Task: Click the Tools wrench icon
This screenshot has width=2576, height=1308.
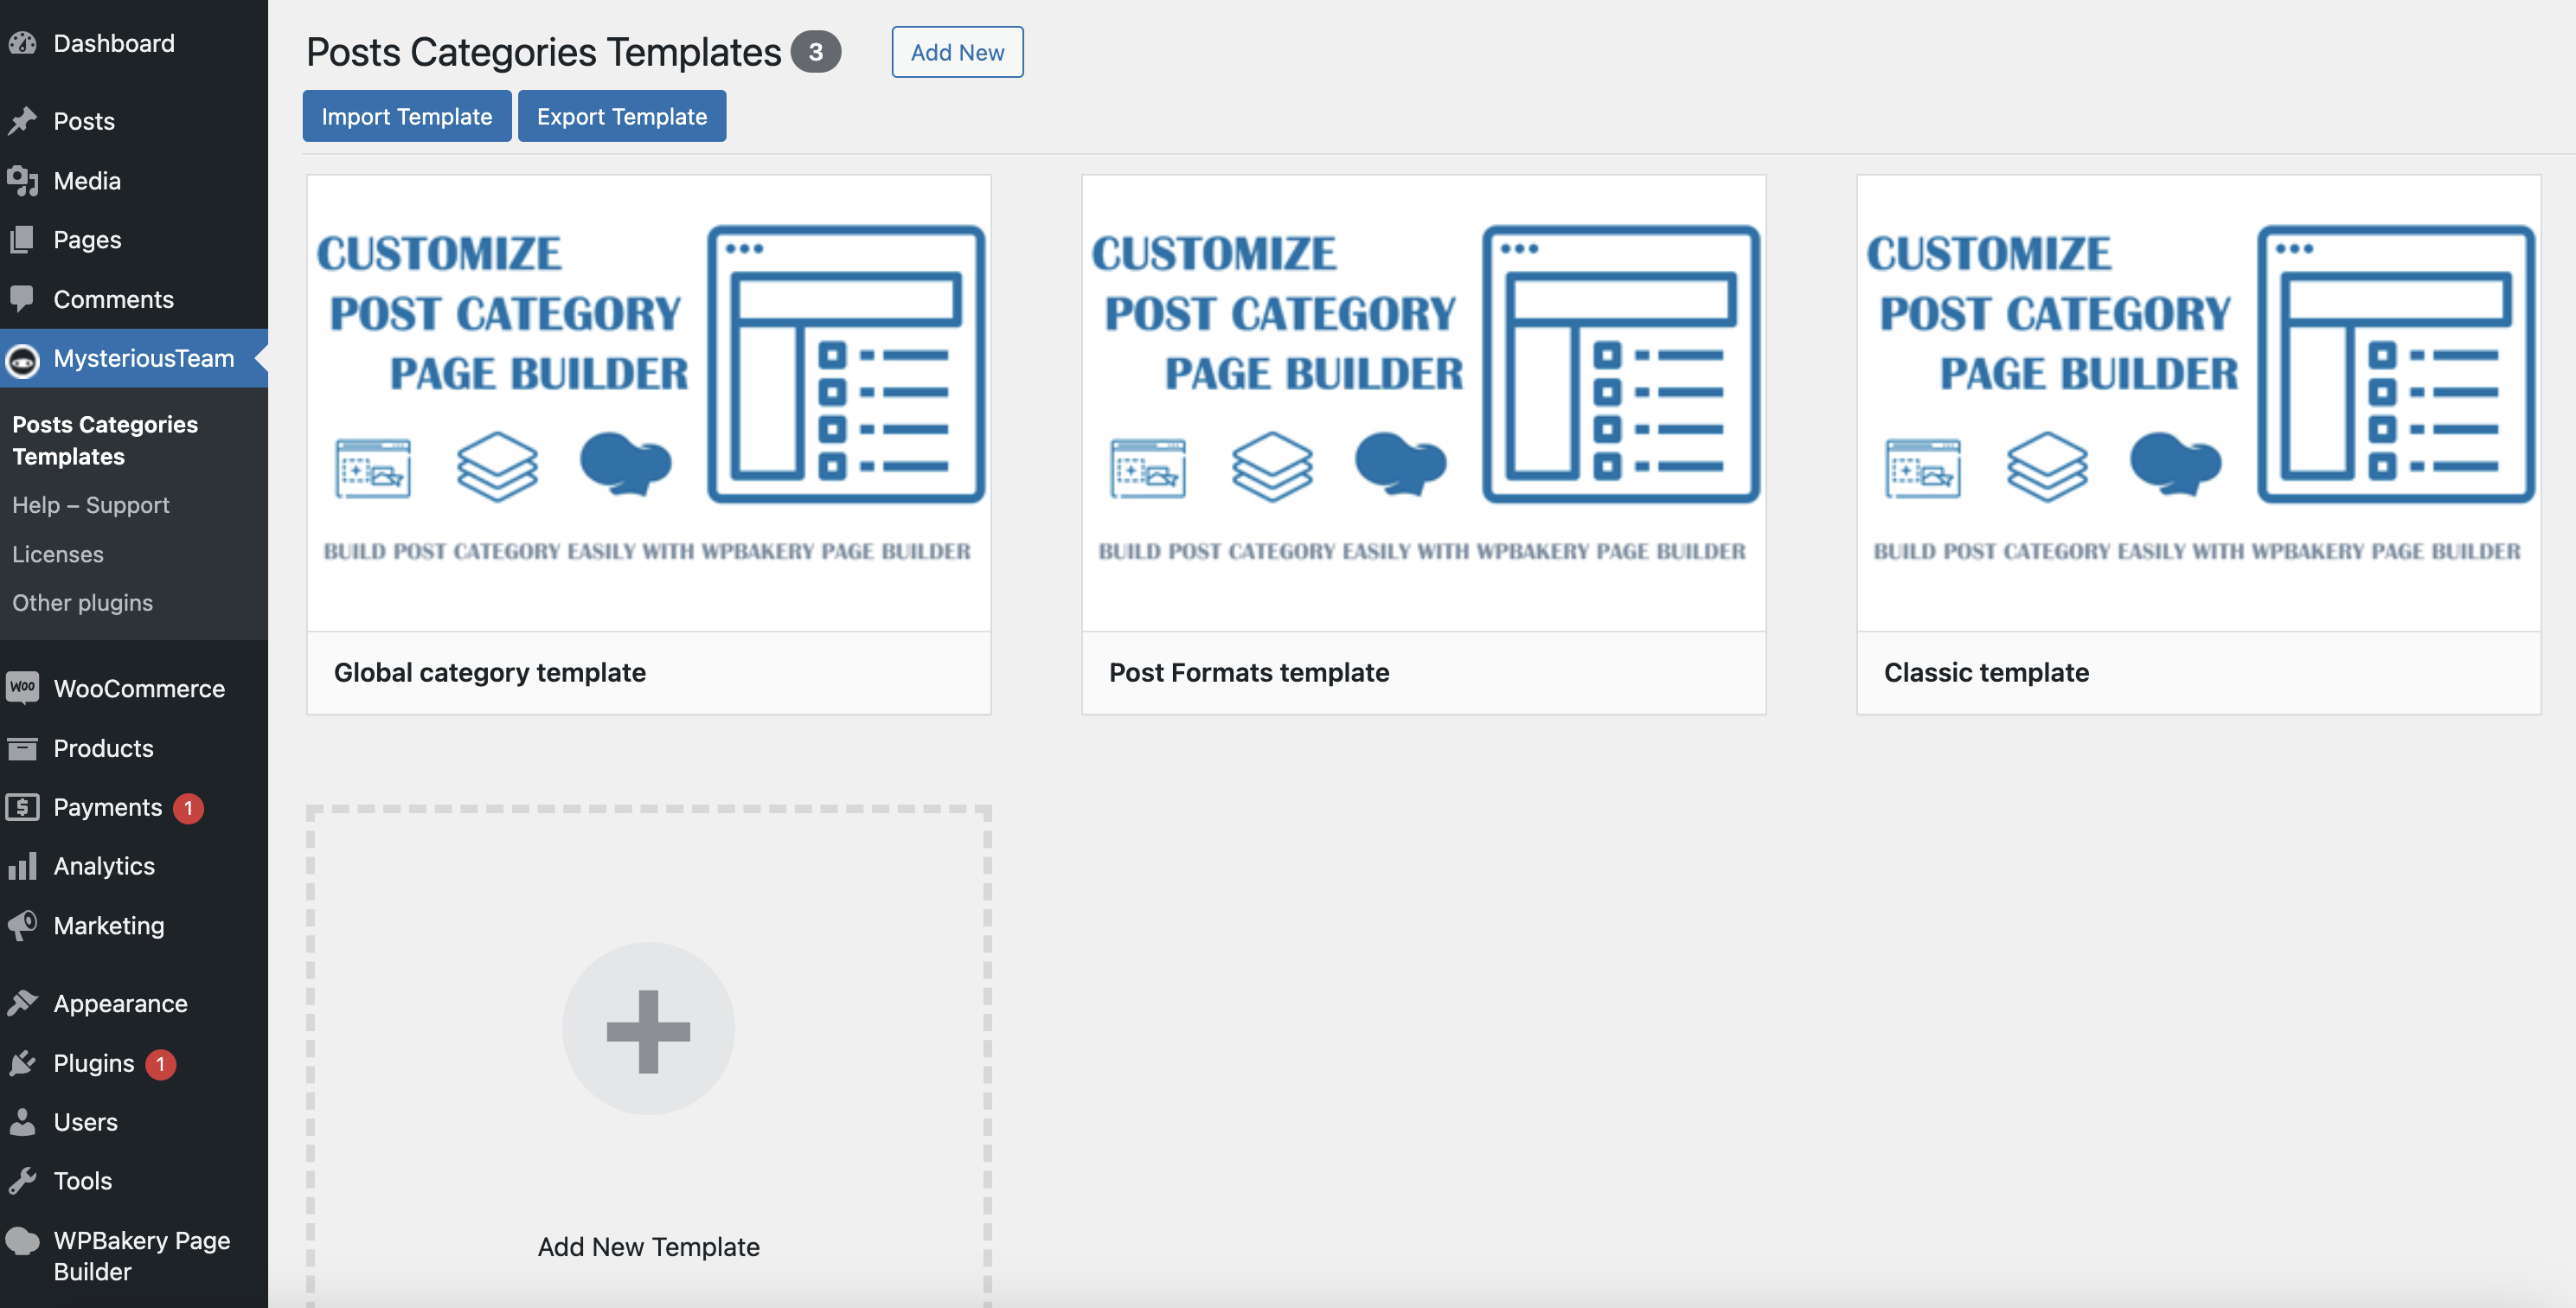Action: tap(22, 1181)
